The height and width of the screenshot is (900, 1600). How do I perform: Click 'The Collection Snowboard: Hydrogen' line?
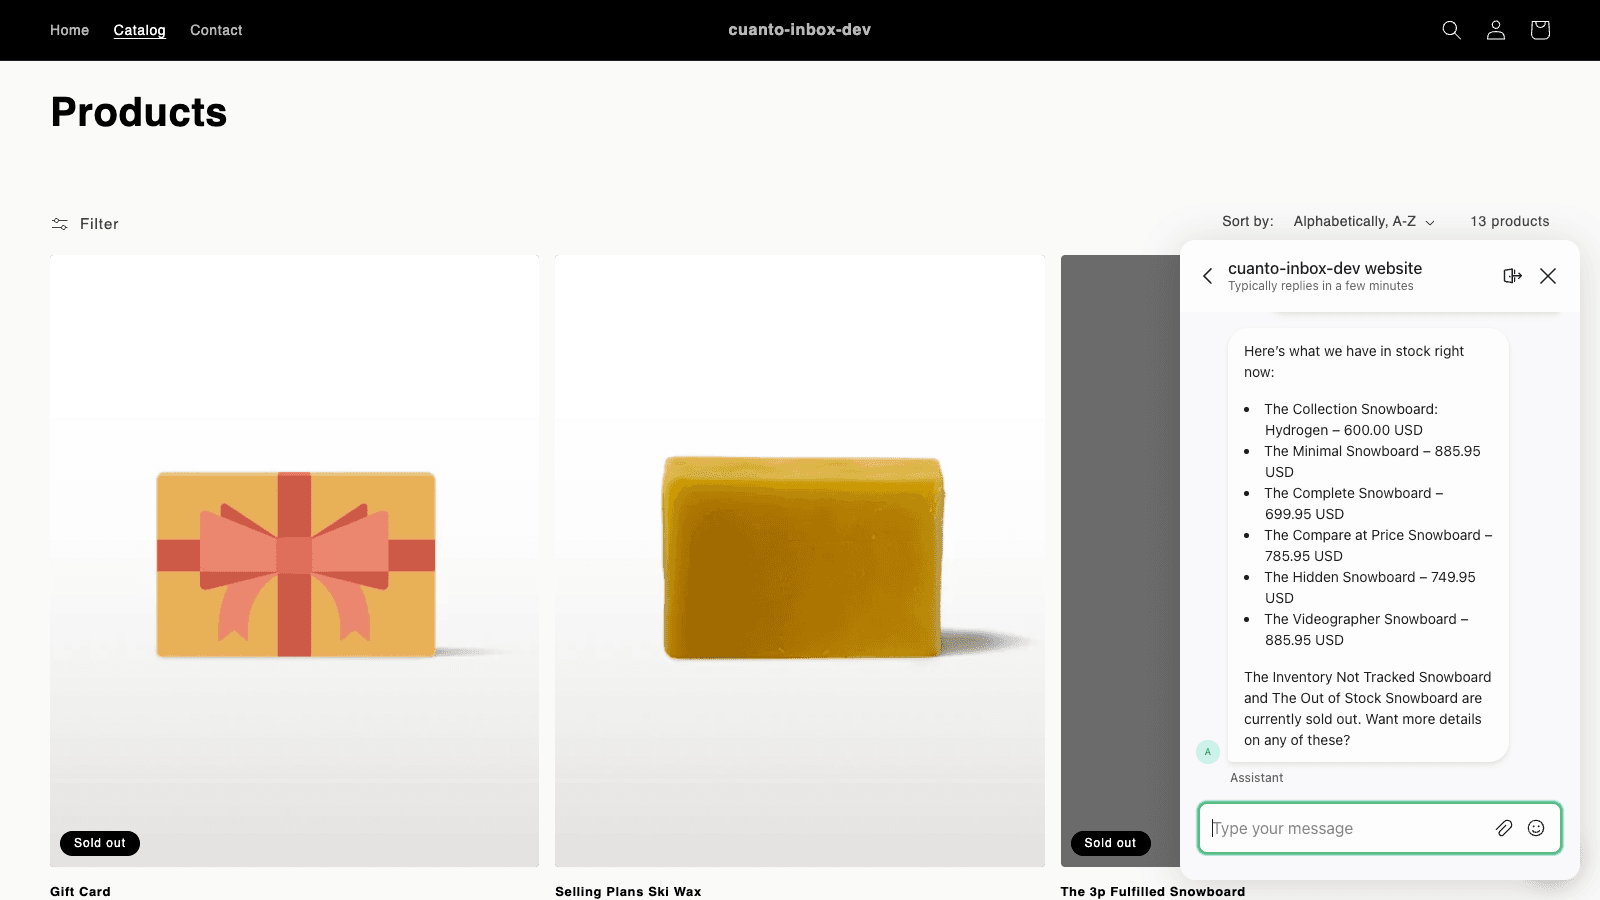(1351, 419)
